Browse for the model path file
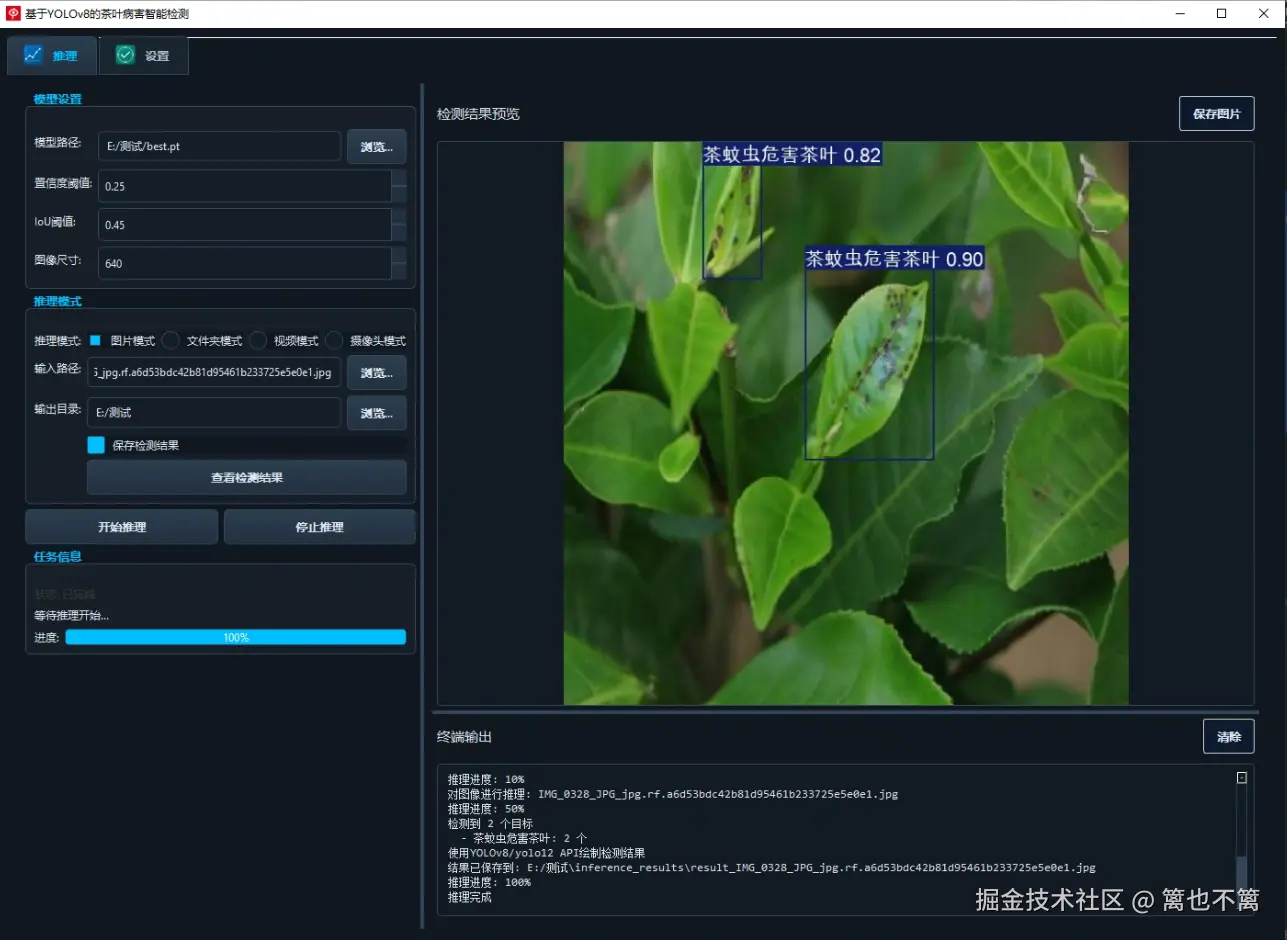The width and height of the screenshot is (1287, 940). click(376, 146)
